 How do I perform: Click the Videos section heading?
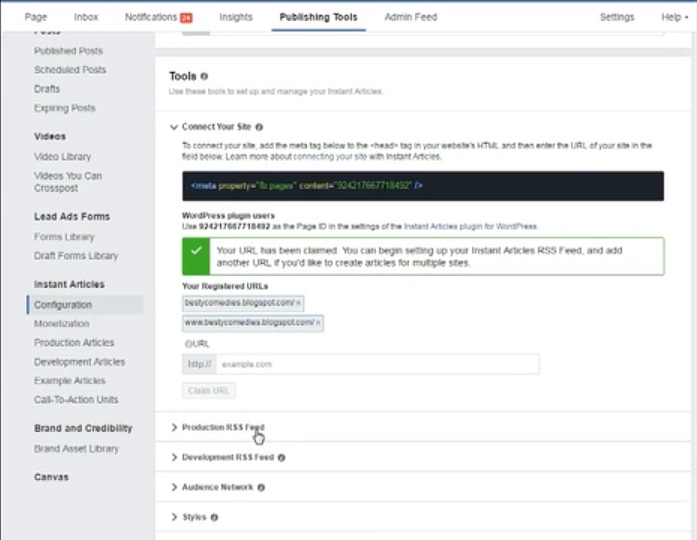[50, 137]
